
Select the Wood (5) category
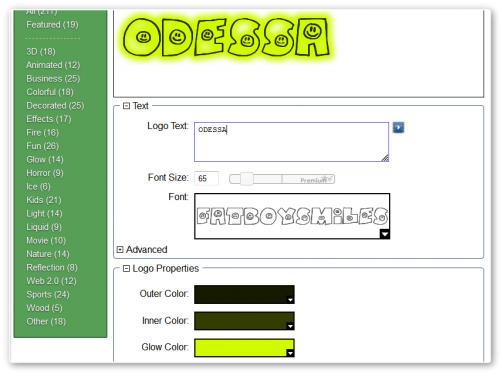pyautogui.click(x=45, y=308)
